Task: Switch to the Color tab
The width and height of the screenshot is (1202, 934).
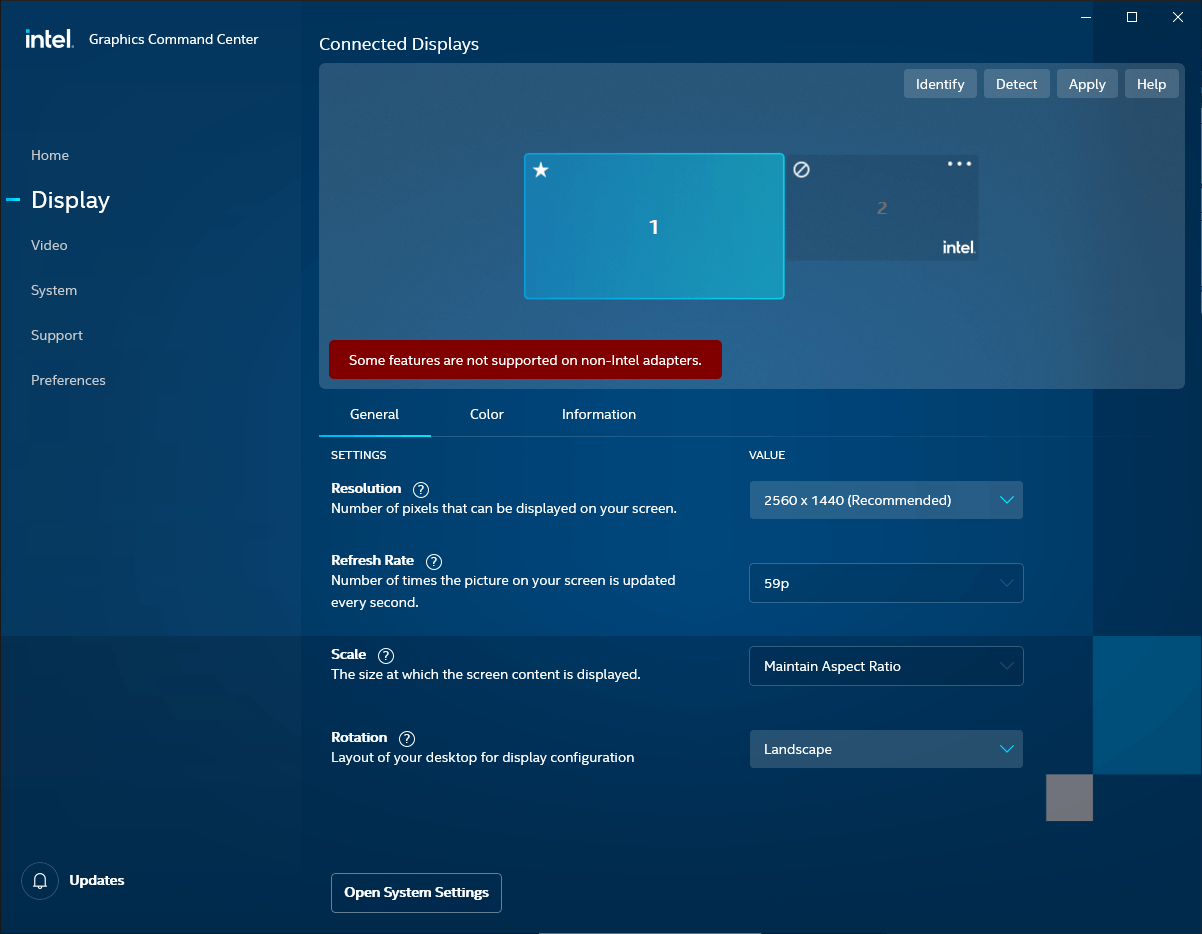Action: 487,414
